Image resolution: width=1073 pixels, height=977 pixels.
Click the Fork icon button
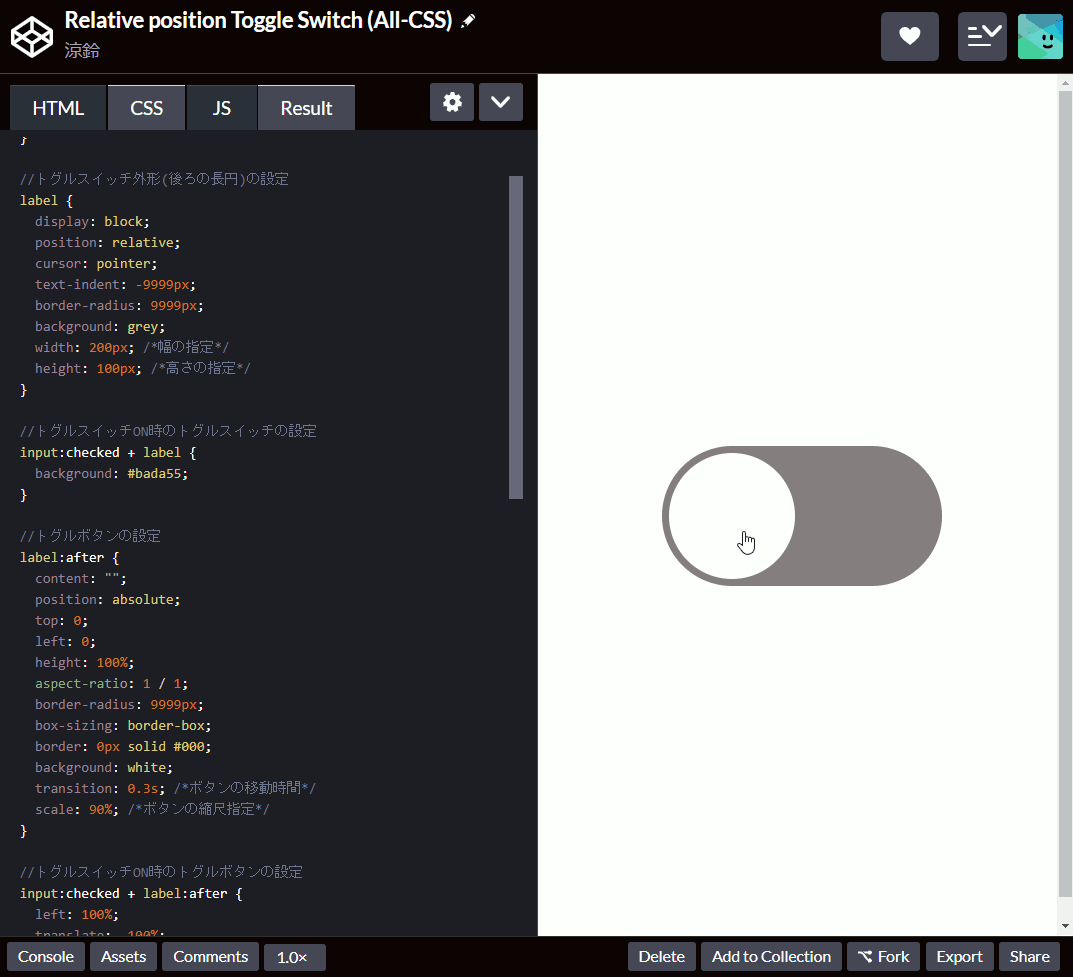click(x=883, y=956)
